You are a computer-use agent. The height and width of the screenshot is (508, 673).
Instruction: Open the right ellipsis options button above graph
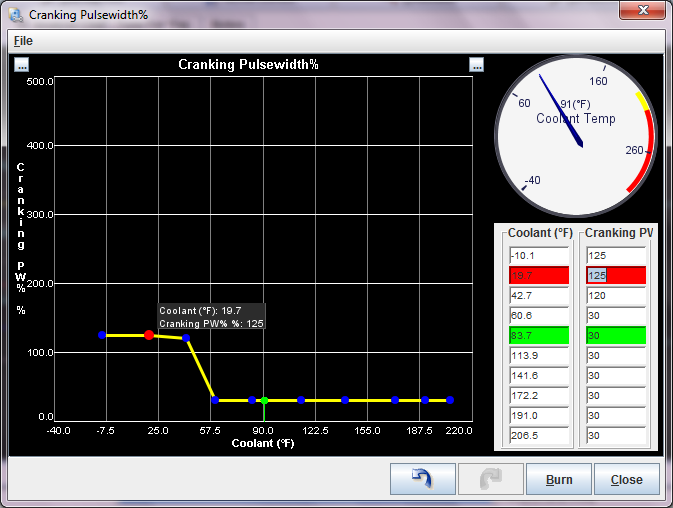pyautogui.click(x=476, y=65)
